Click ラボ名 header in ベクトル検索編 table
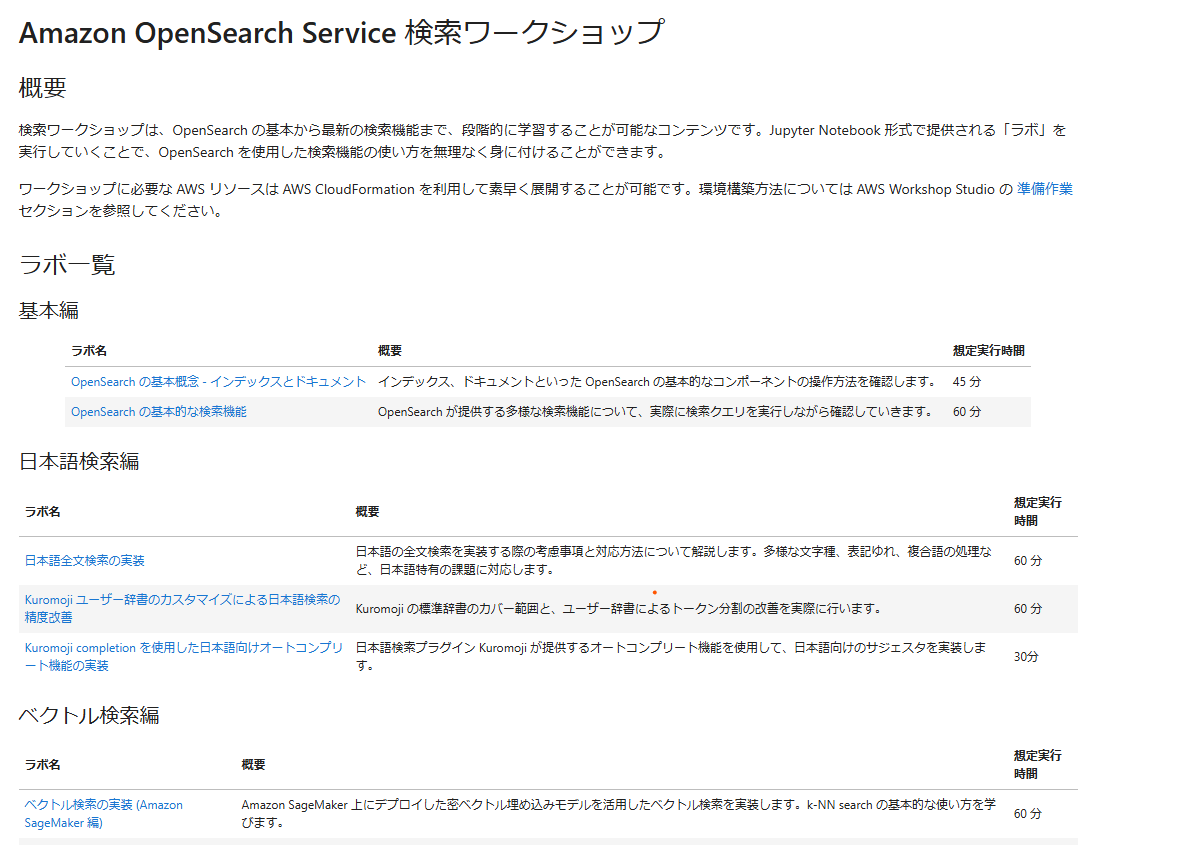This screenshot has width=1193, height=845. (x=43, y=764)
